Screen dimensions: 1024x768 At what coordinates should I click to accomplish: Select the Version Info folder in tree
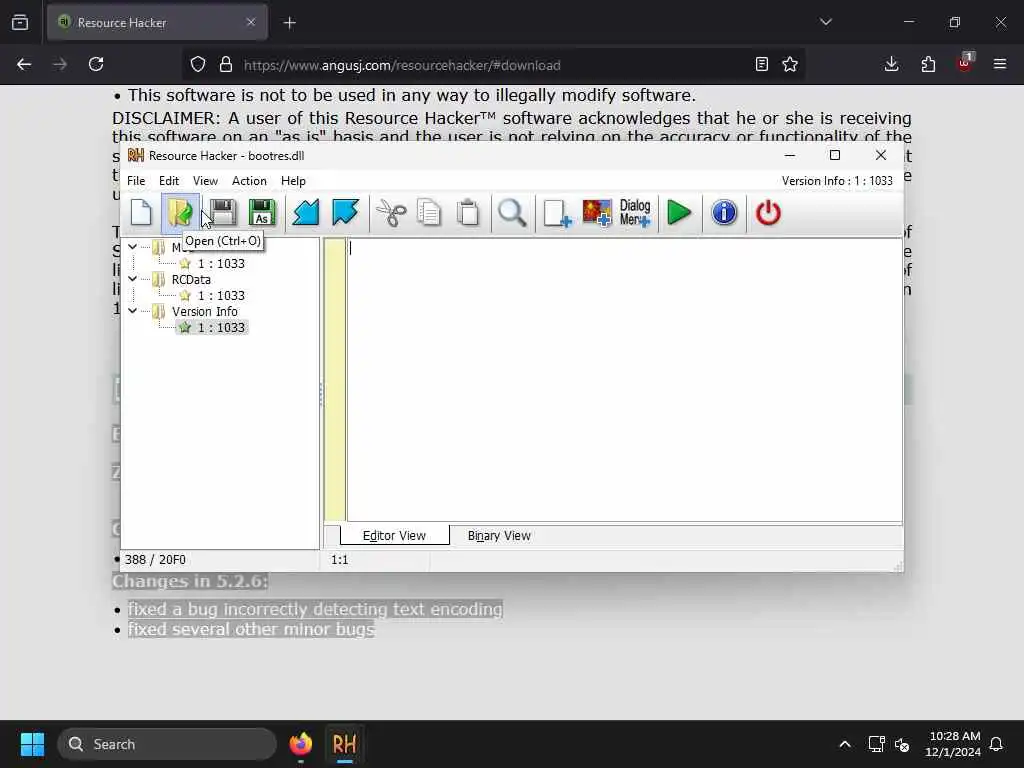(204, 312)
